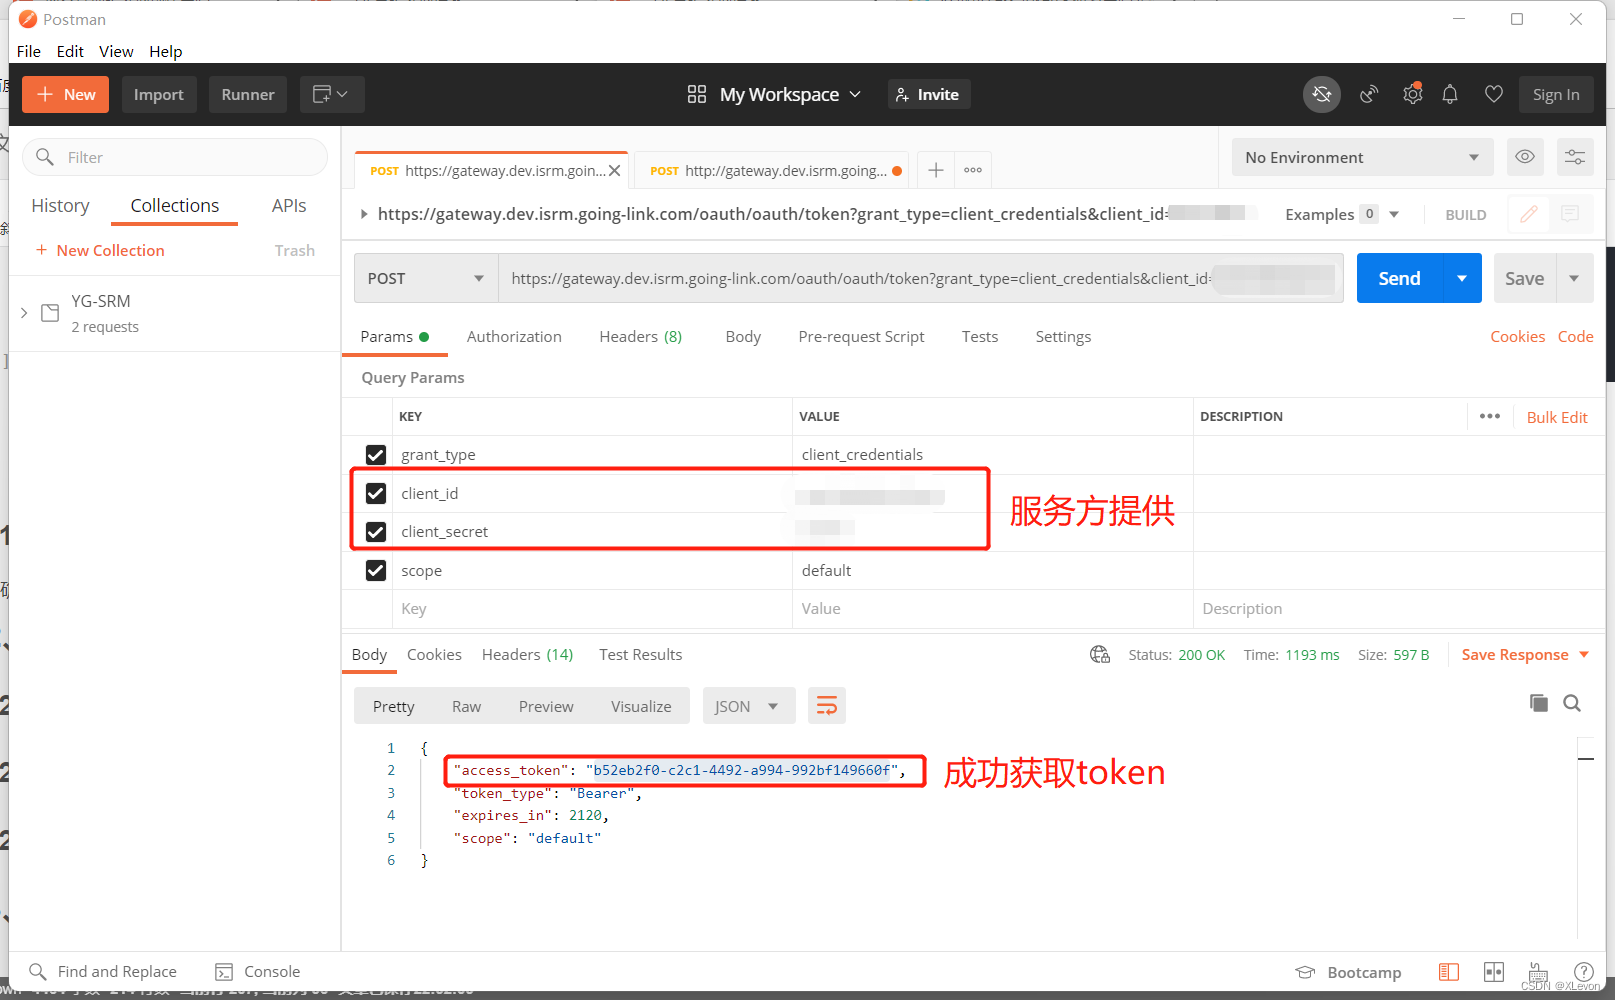Image resolution: width=1615 pixels, height=1000 pixels.
Task: Open the notifications bell
Action: [x=1450, y=94]
